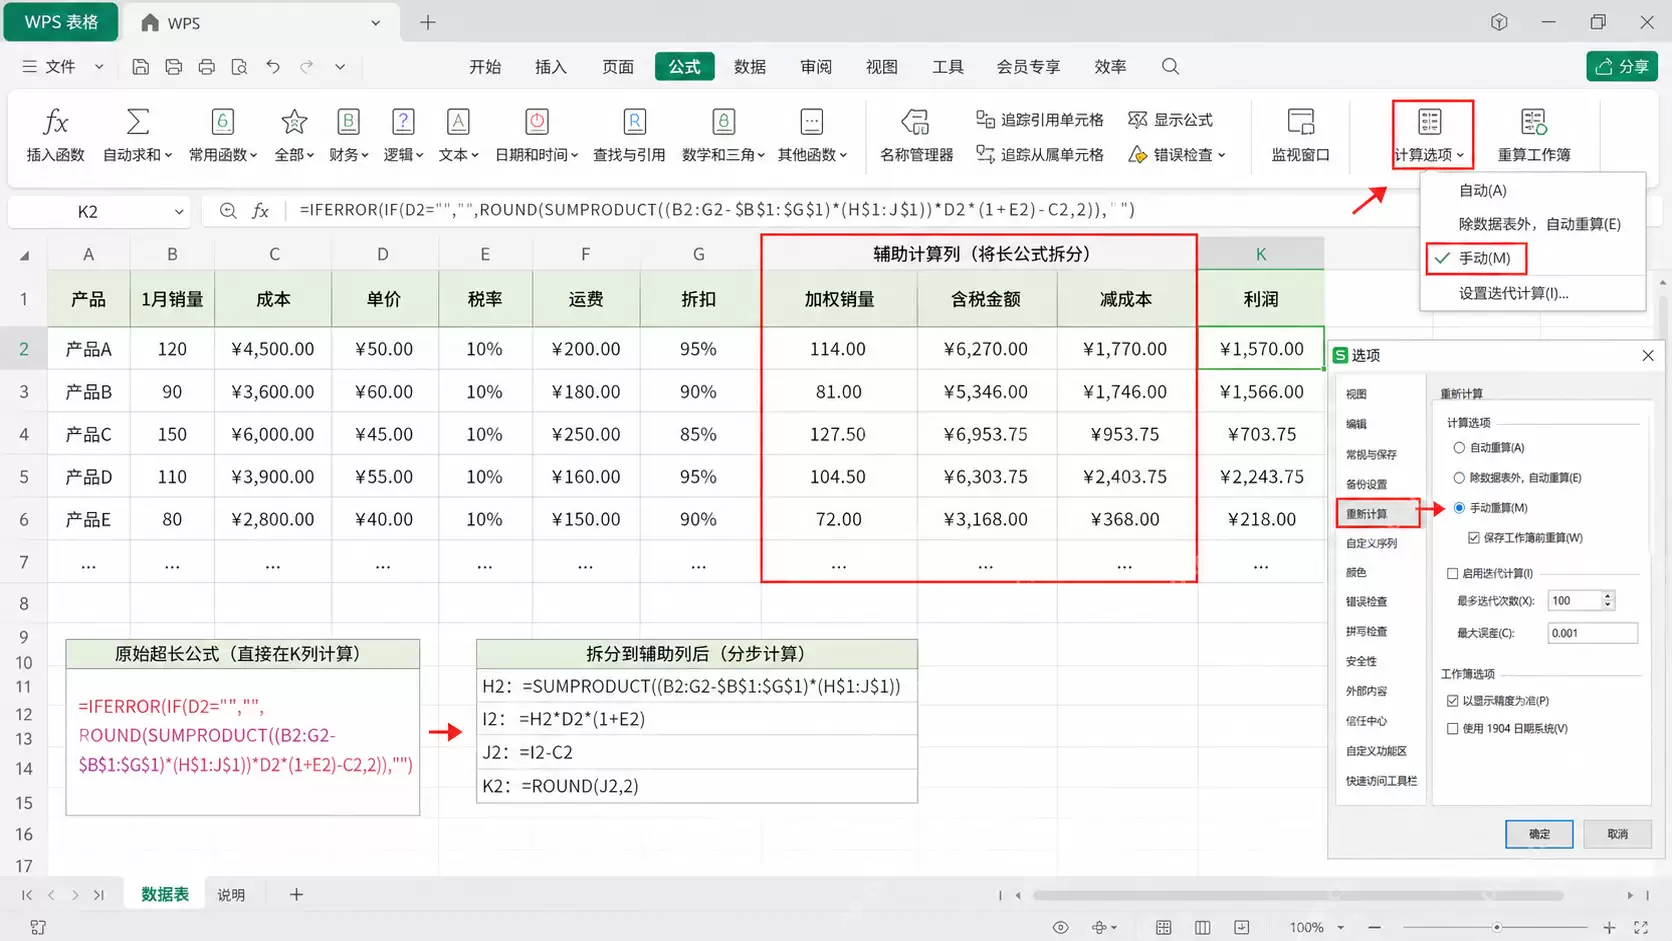The width and height of the screenshot is (1672, 941).
Task: Click the Save icon in quick toolbar
Action: [140, 67]
